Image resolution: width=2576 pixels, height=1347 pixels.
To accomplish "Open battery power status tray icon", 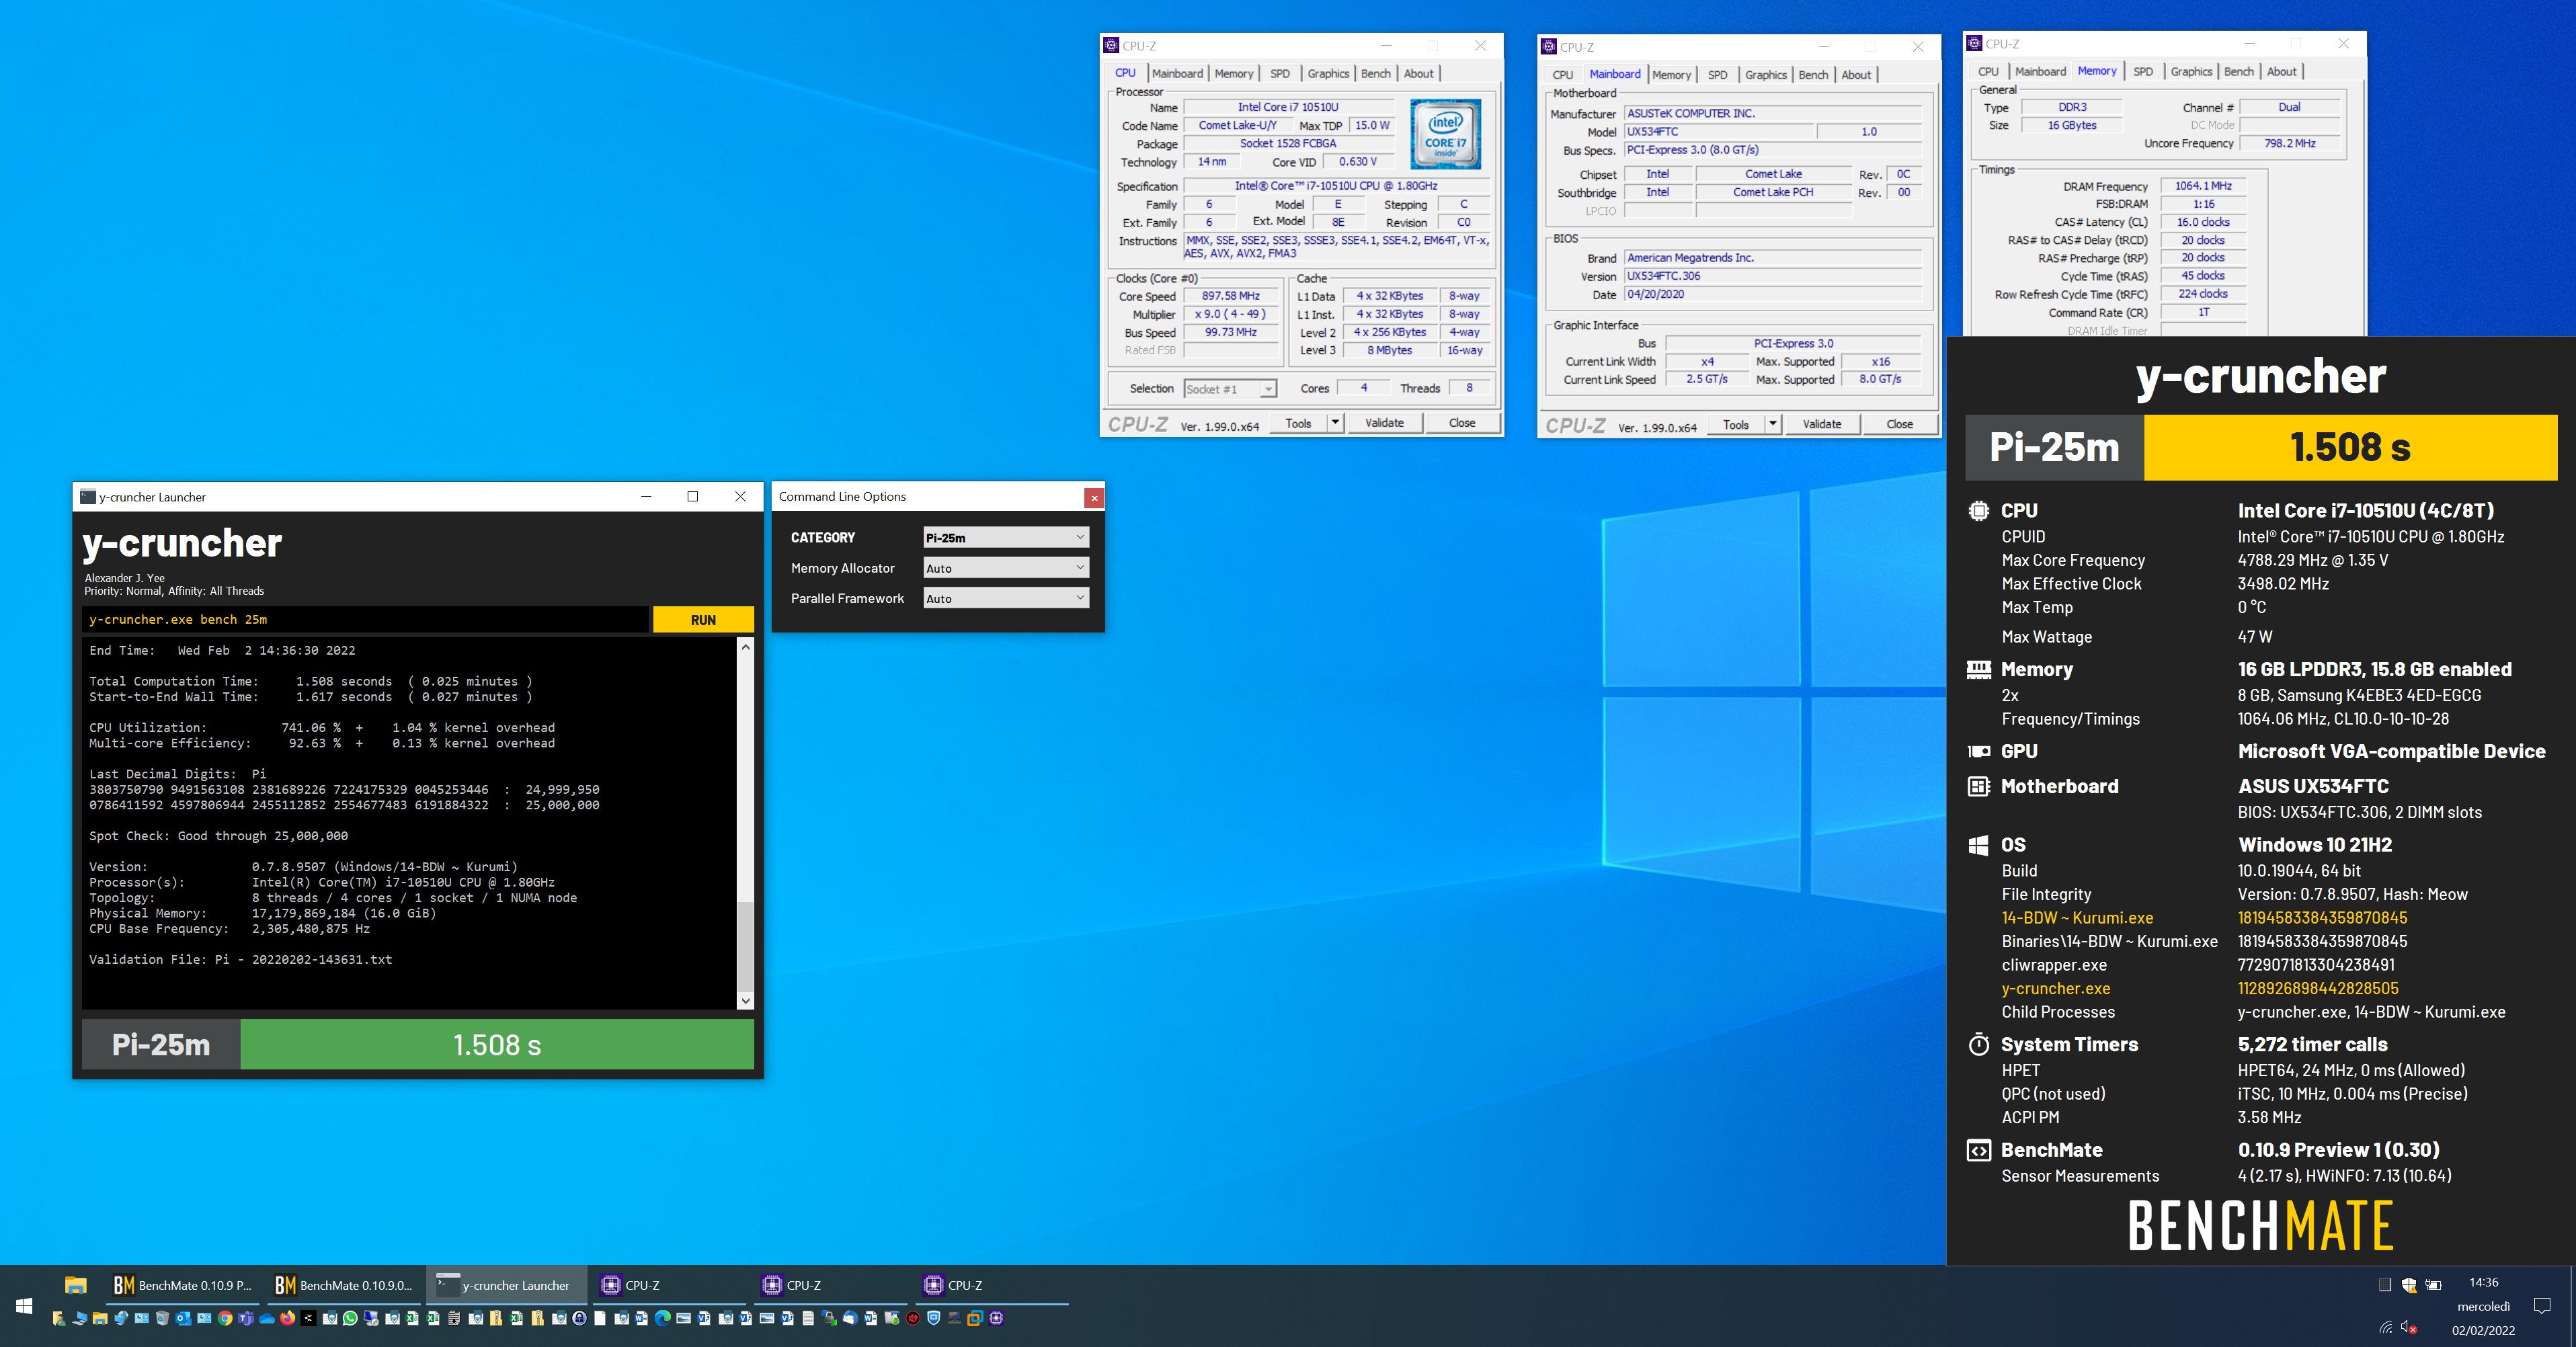I will pyautogui.click(x=2433, y=1284).
